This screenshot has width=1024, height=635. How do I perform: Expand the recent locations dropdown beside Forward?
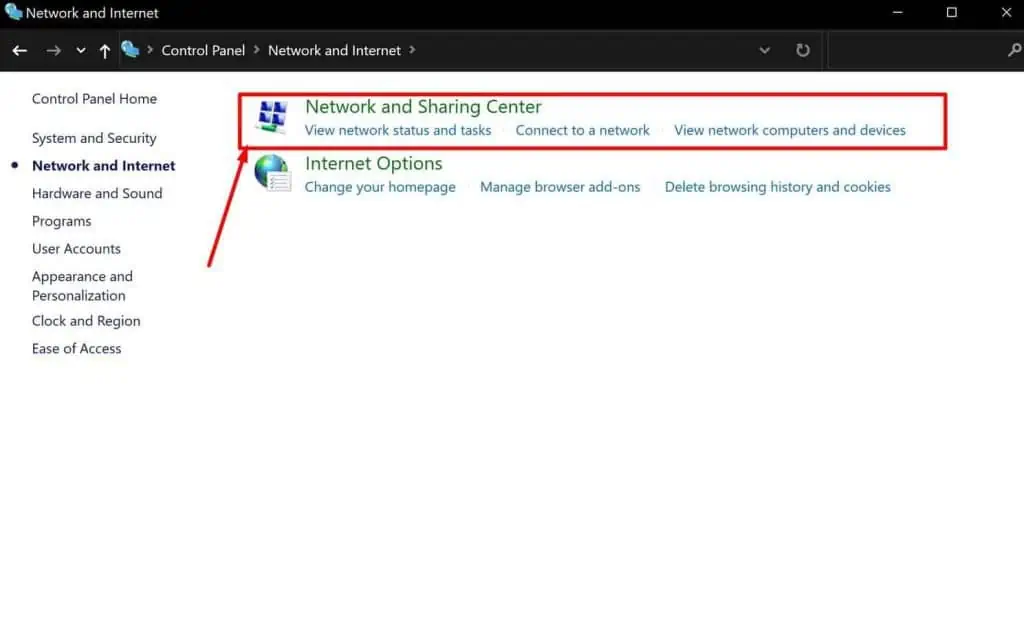[x=81, y=49]
